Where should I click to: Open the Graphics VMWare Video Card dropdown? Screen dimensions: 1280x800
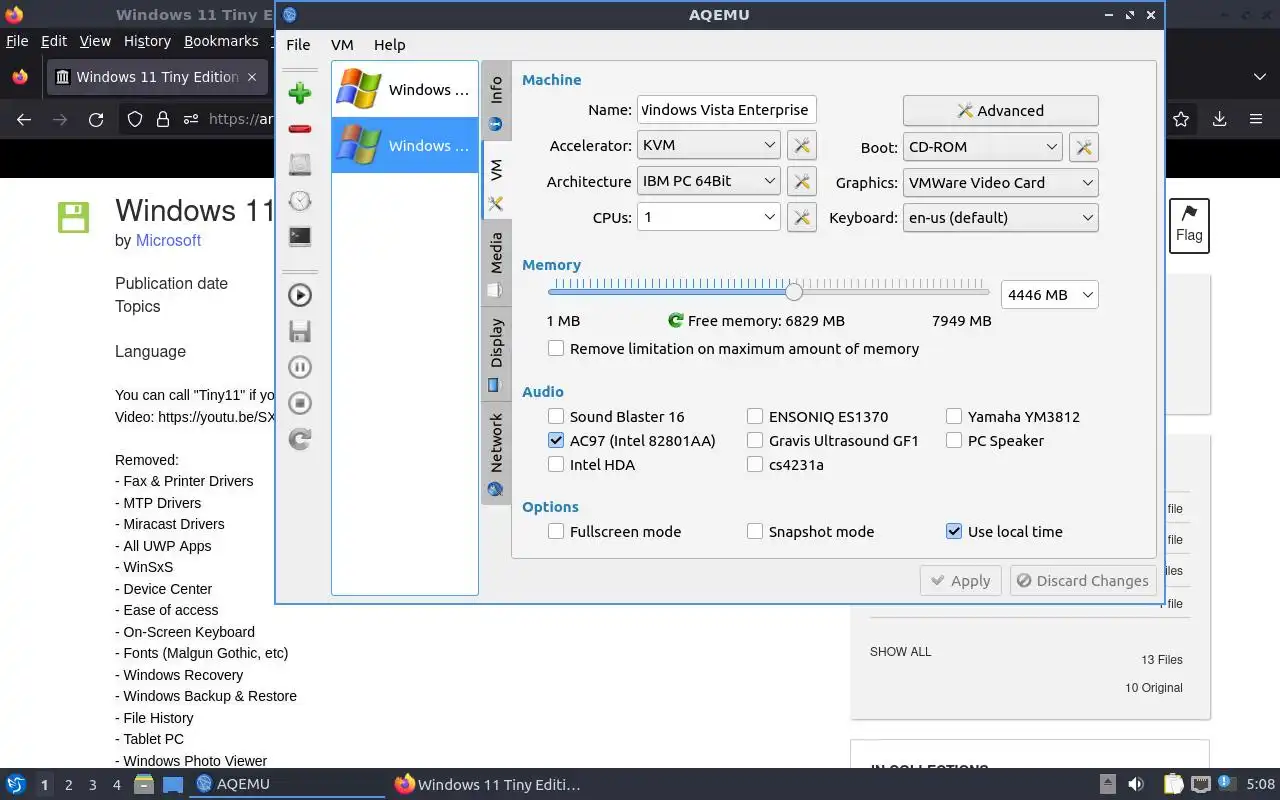[1000, 183]
